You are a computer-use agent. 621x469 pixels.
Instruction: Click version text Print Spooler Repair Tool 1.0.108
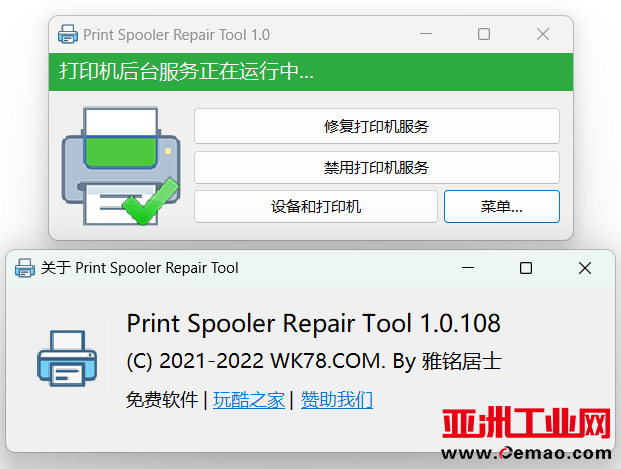[x=313, y=323]
